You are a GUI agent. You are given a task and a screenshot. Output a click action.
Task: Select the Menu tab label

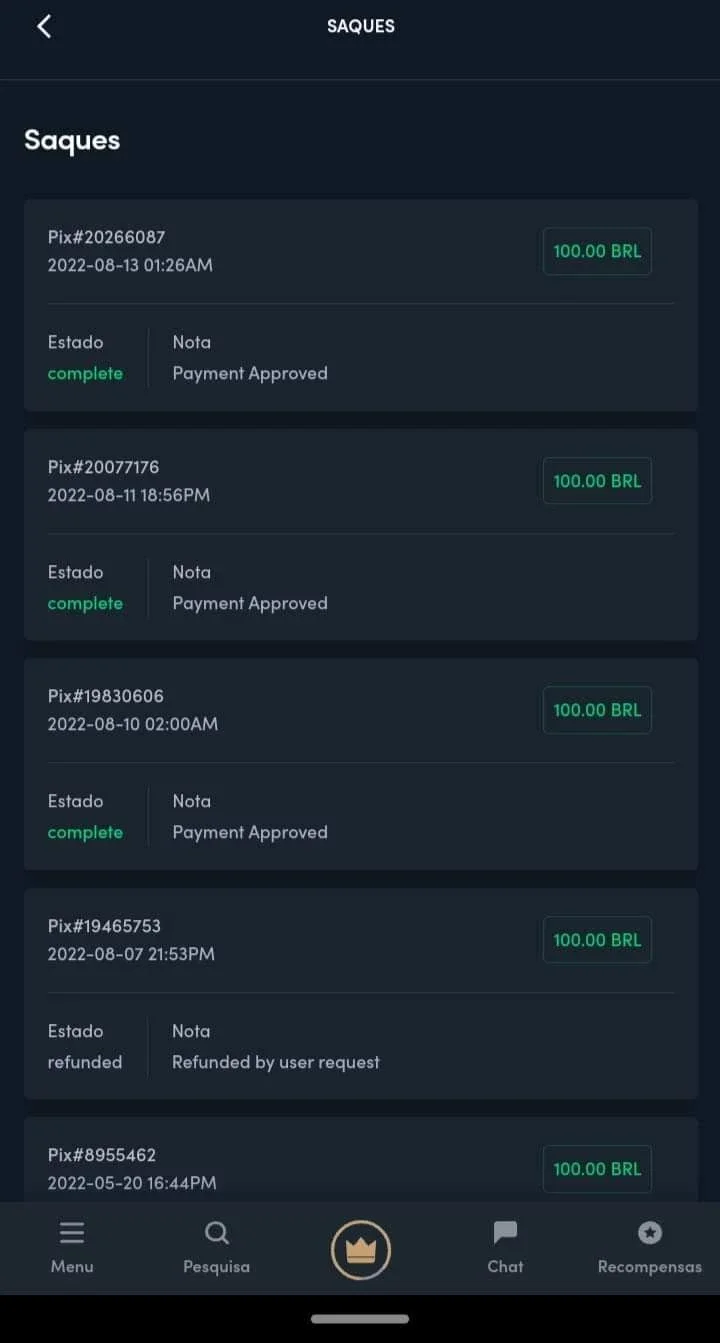click(72, 1267)
